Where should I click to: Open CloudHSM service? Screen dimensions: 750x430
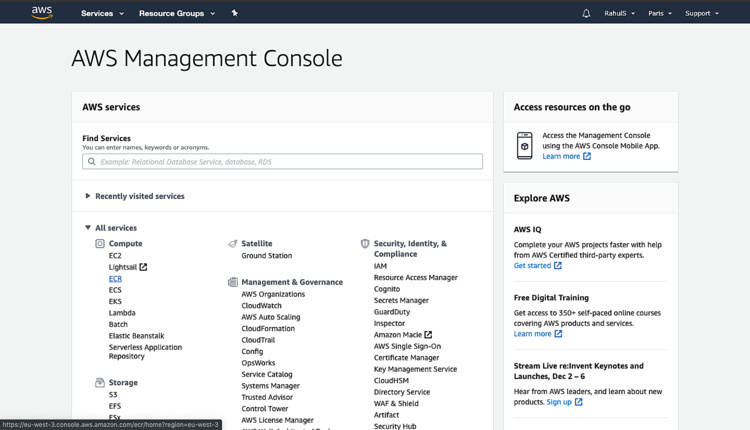coord(391,381)
